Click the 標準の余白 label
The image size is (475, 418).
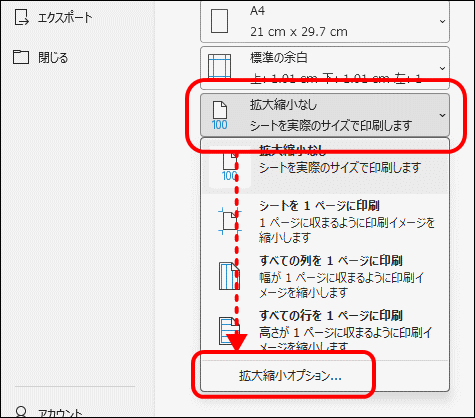pyautogui.click(x=279, y=58)
